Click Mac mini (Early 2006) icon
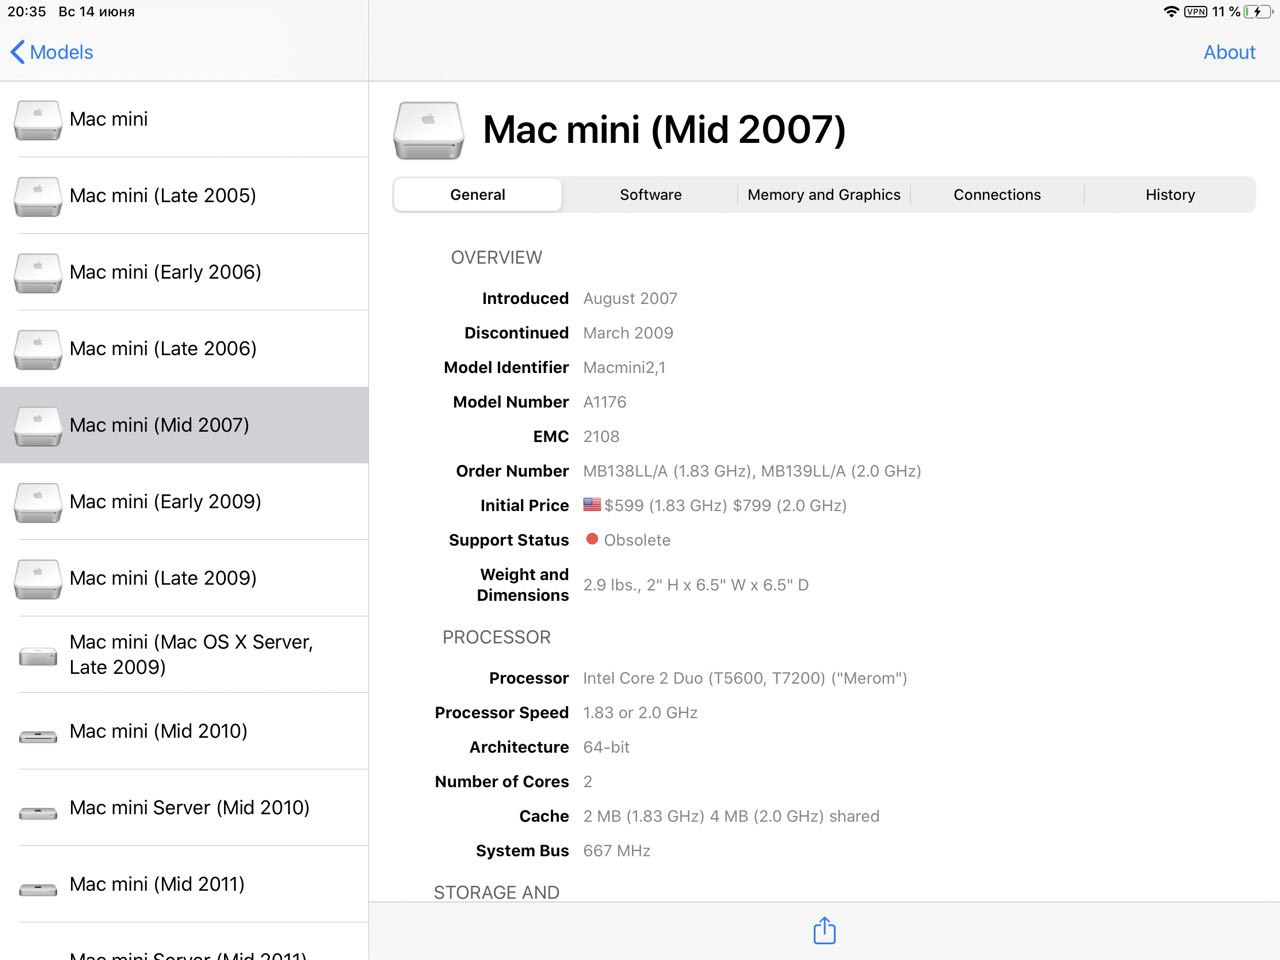The width and height of the screenshot is (1280, 960). point(38,273)
